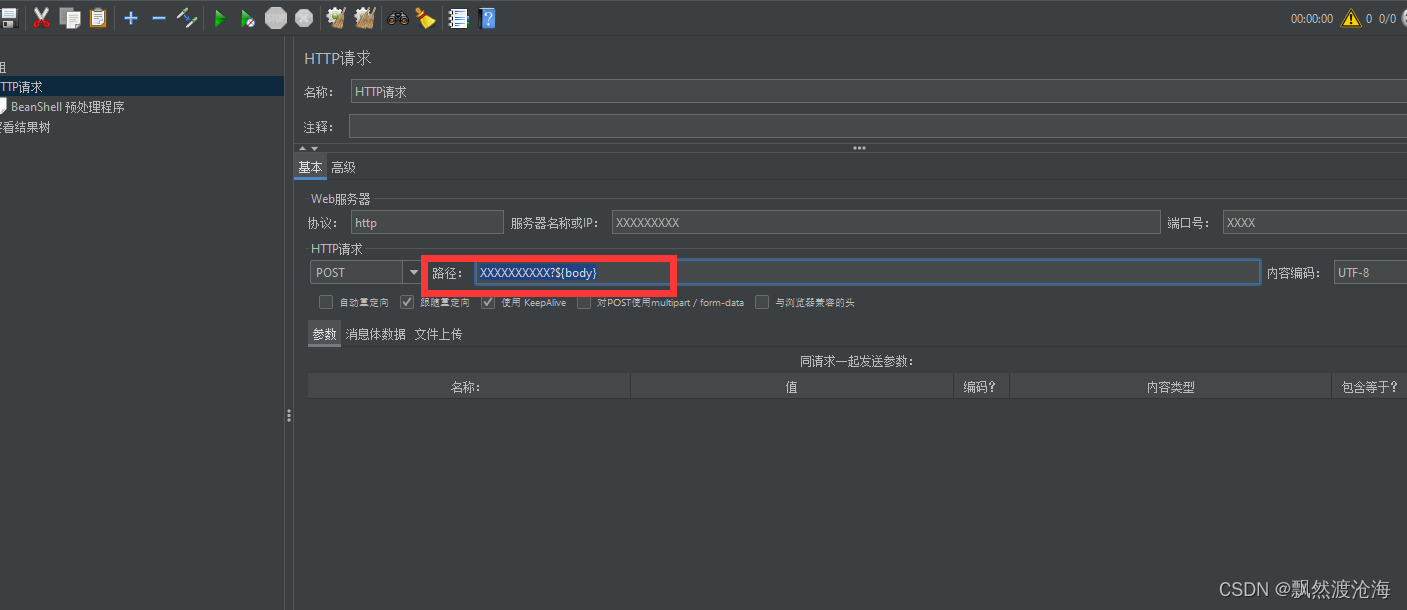Select the 消息体数据 tab

[x=375, y=334]
